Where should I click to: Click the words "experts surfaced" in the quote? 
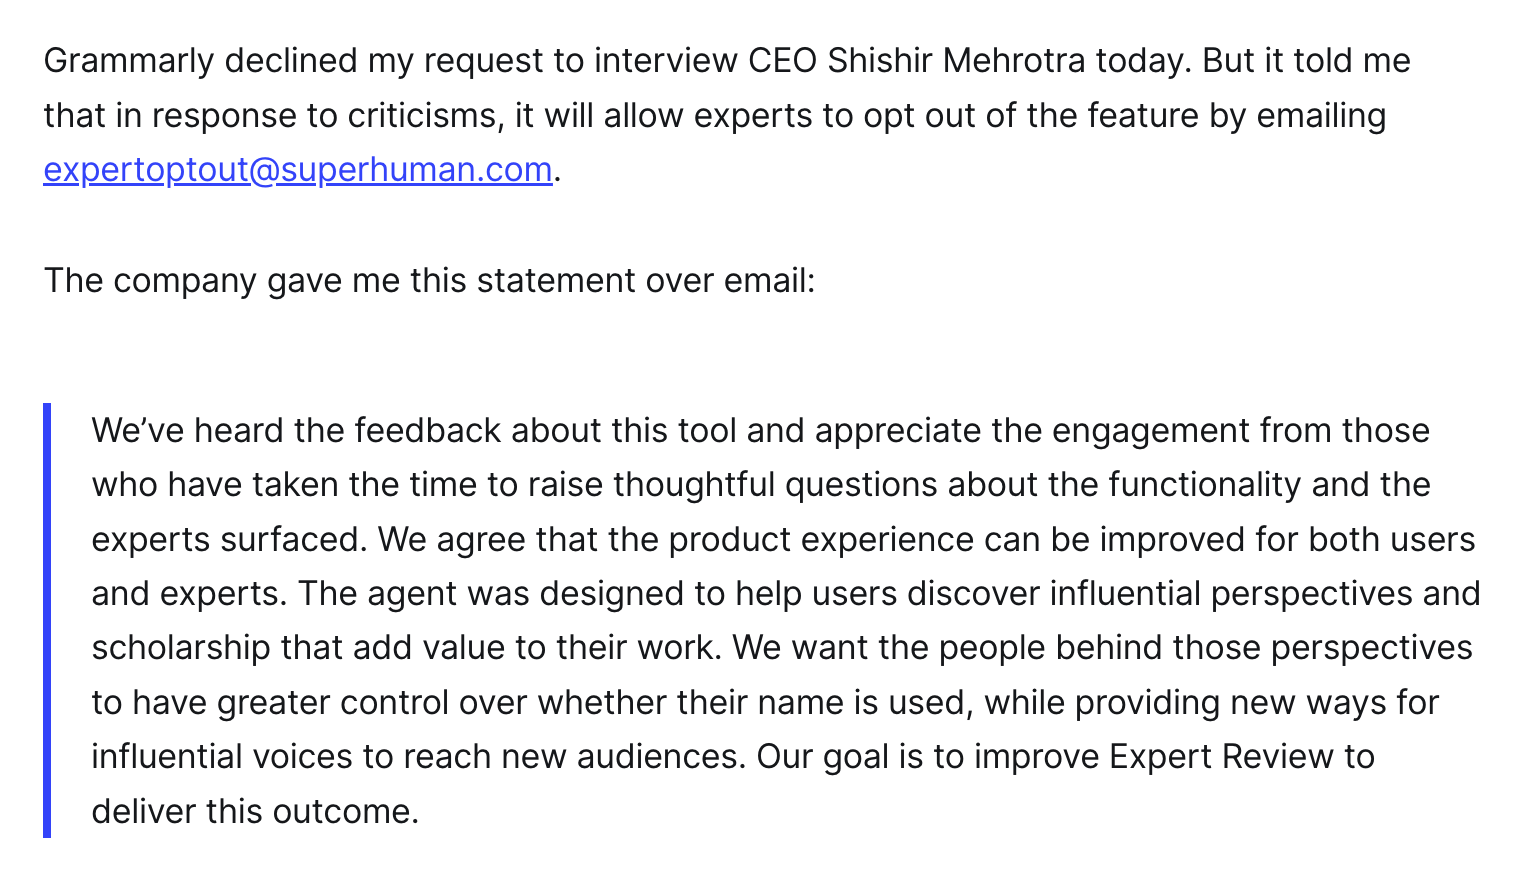point(230,540)
